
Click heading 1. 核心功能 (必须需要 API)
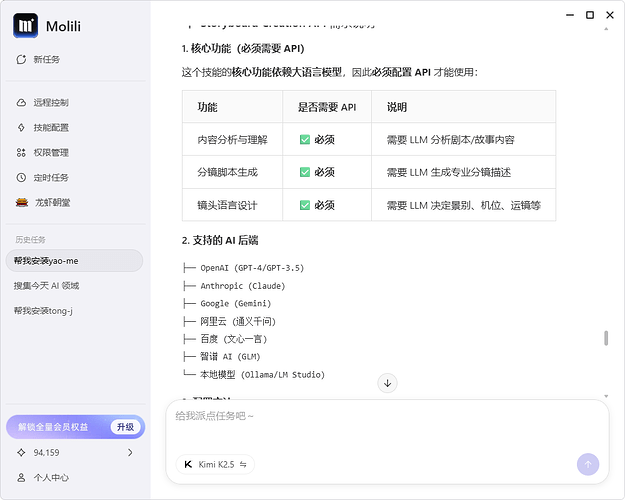pos(243,49)
